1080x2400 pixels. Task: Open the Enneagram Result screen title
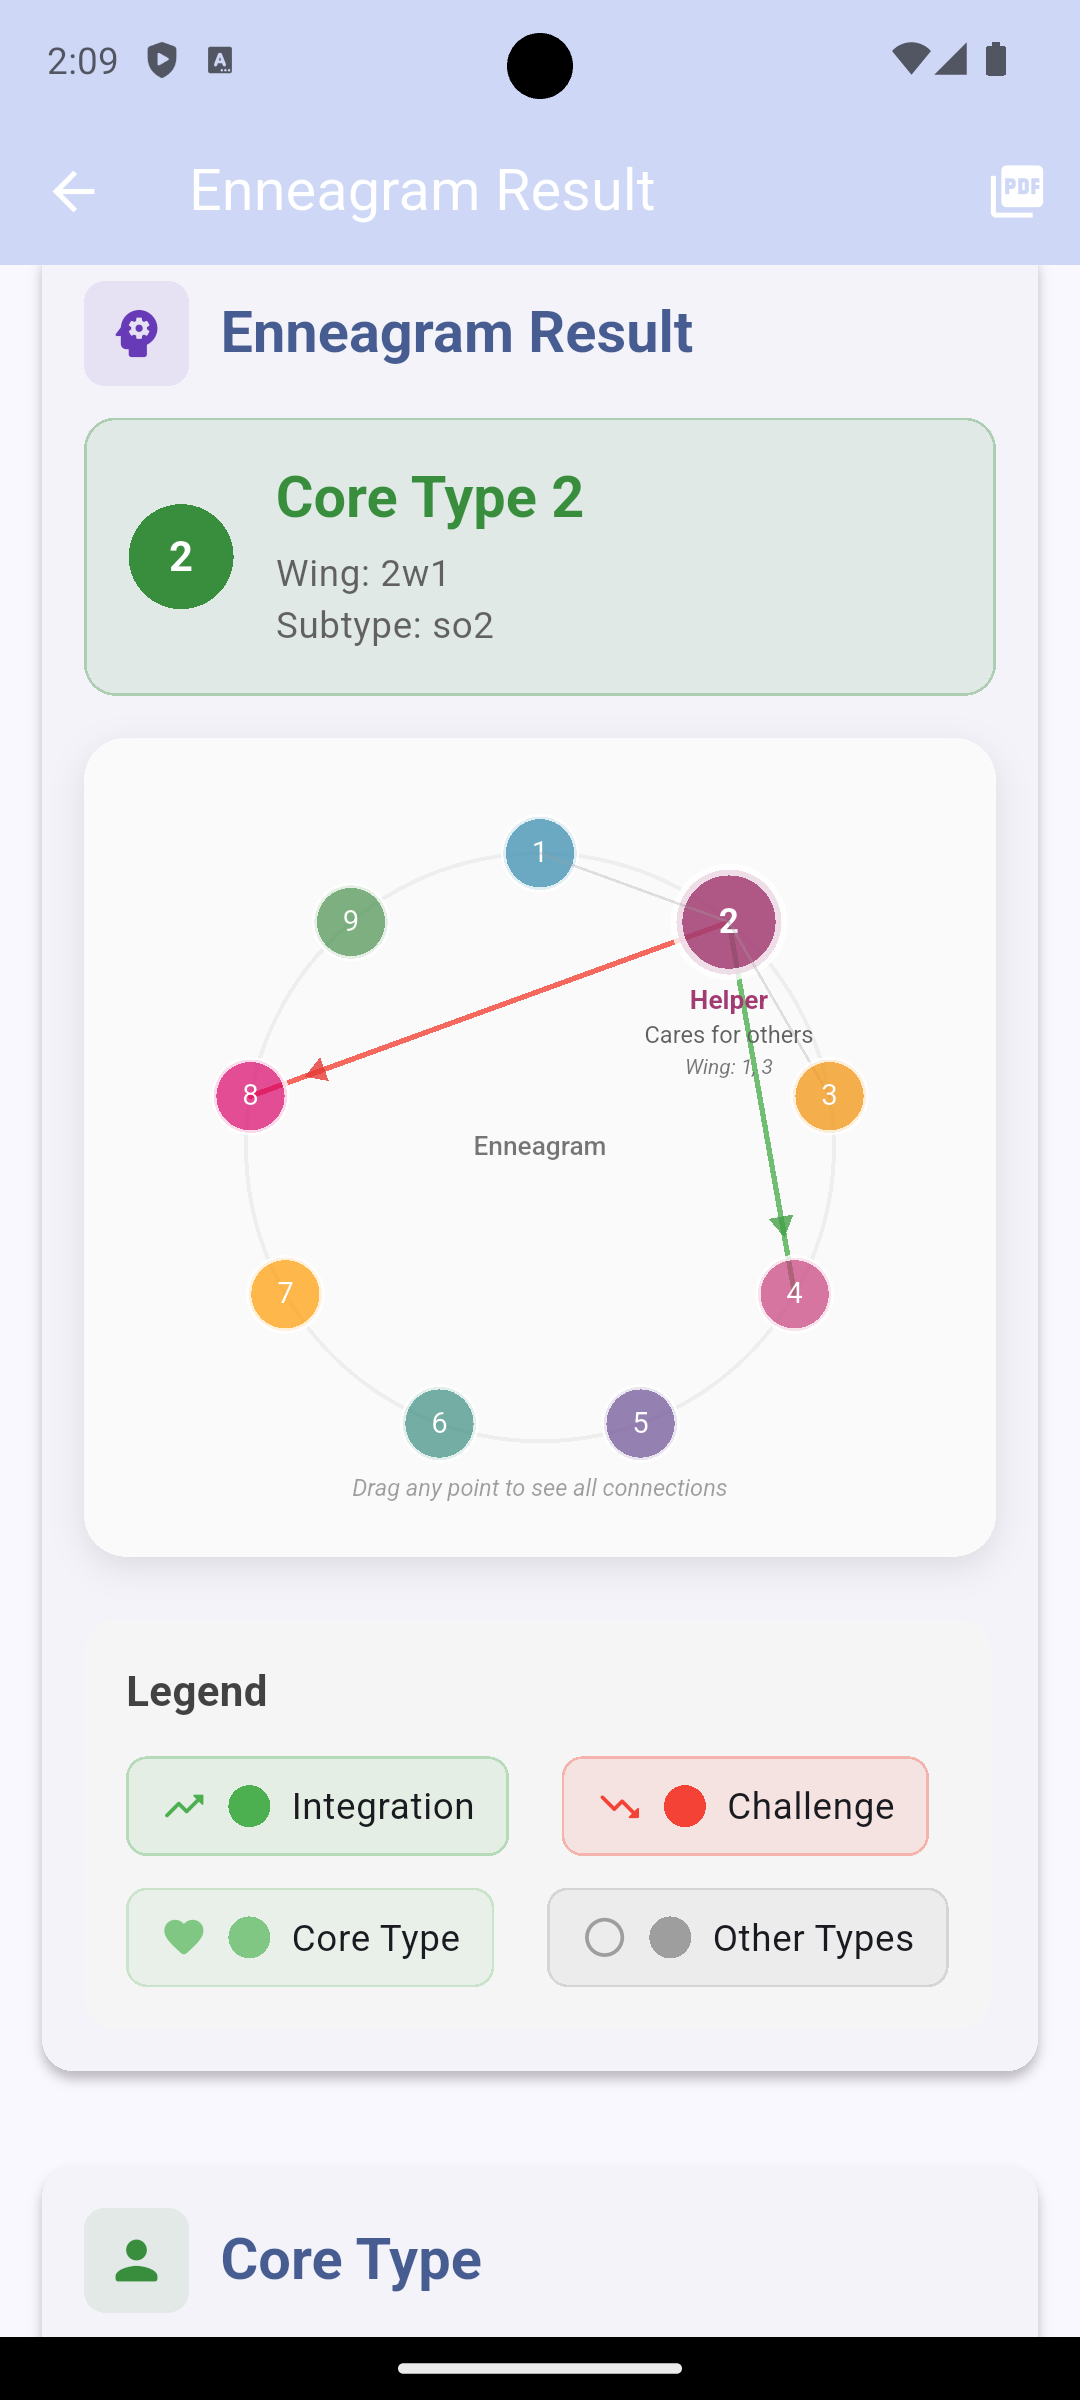pos(422,190)
